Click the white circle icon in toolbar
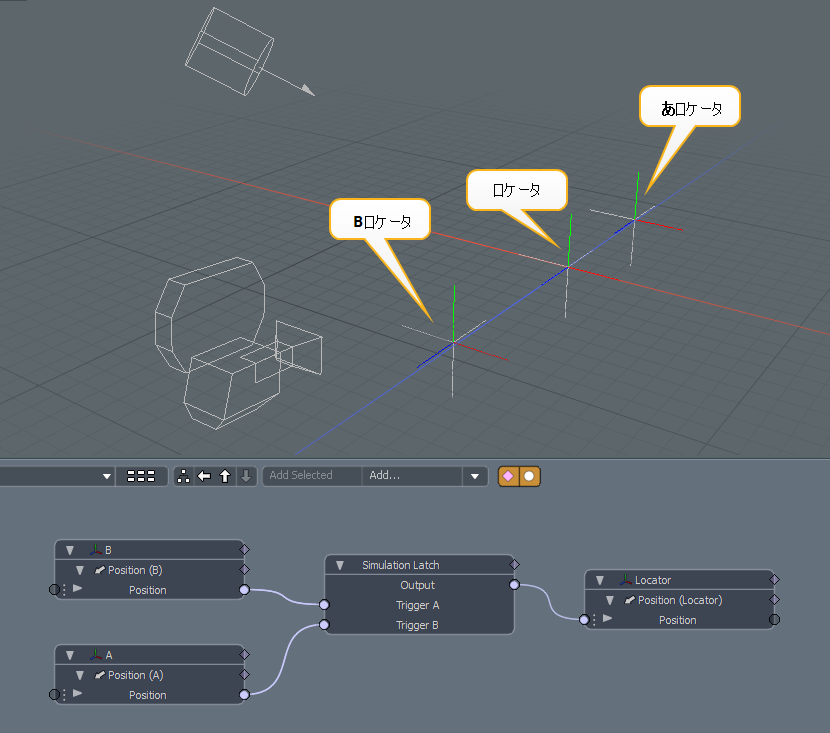 click(x=529, y=476)
